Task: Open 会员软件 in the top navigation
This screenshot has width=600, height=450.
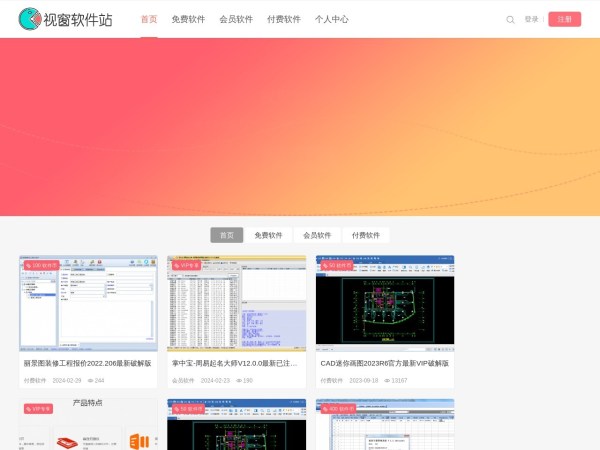Action: point(236,19)
